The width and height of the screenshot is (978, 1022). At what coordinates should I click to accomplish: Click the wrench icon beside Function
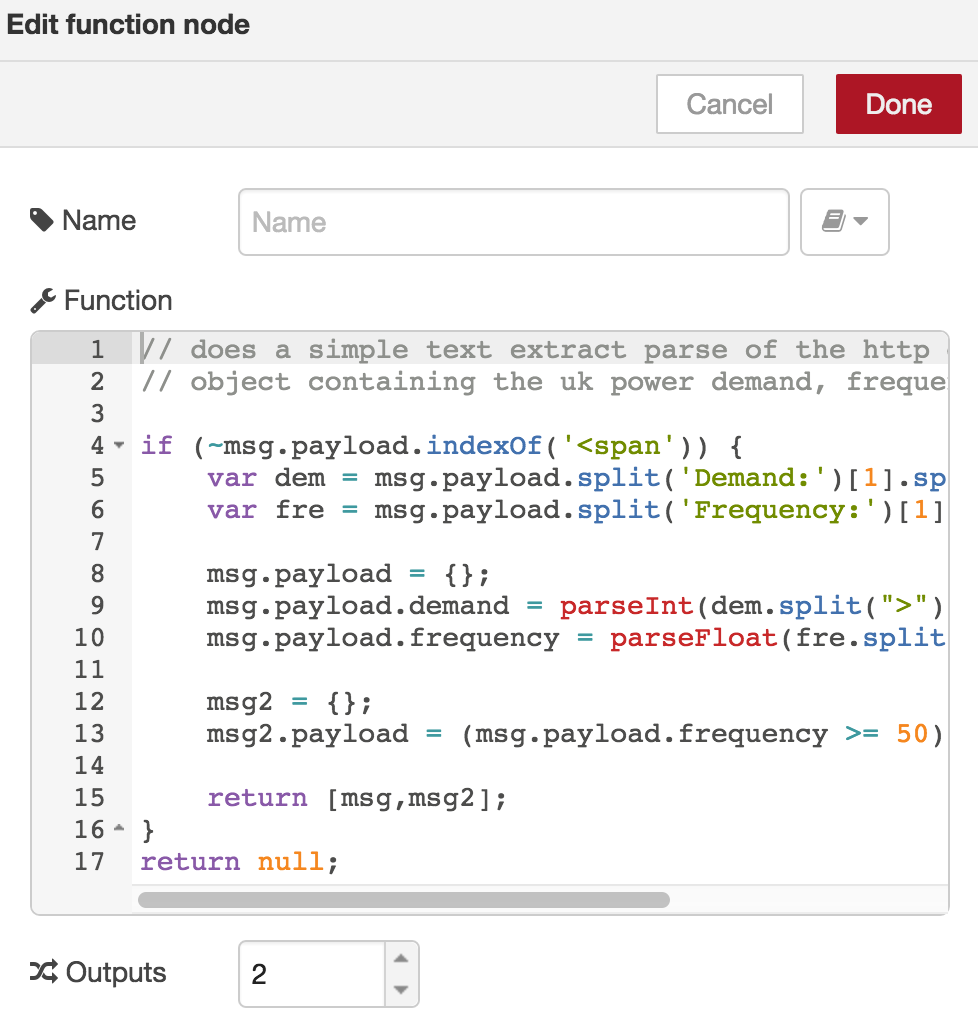tap(43, 301)
